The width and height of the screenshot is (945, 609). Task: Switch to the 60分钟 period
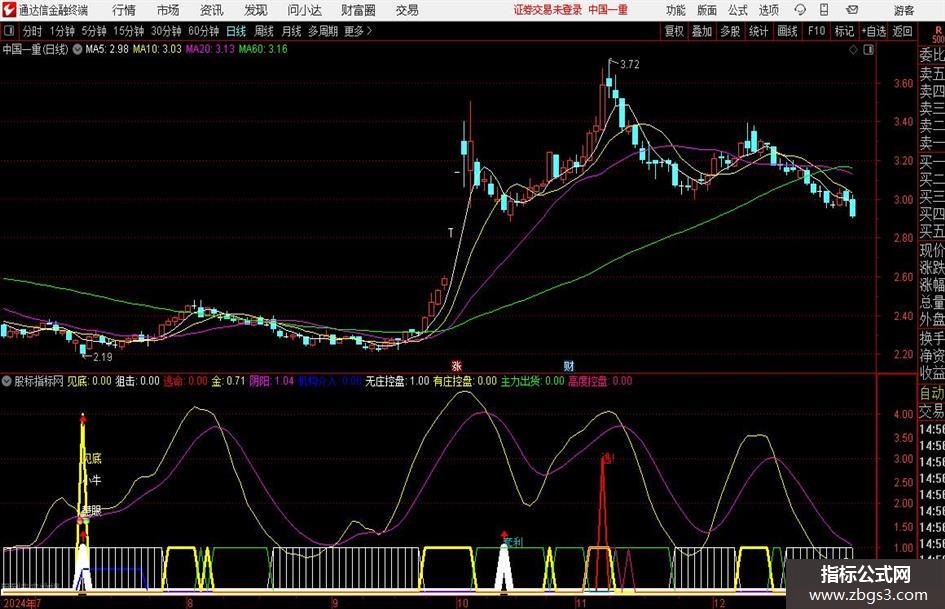pos(203,31)
